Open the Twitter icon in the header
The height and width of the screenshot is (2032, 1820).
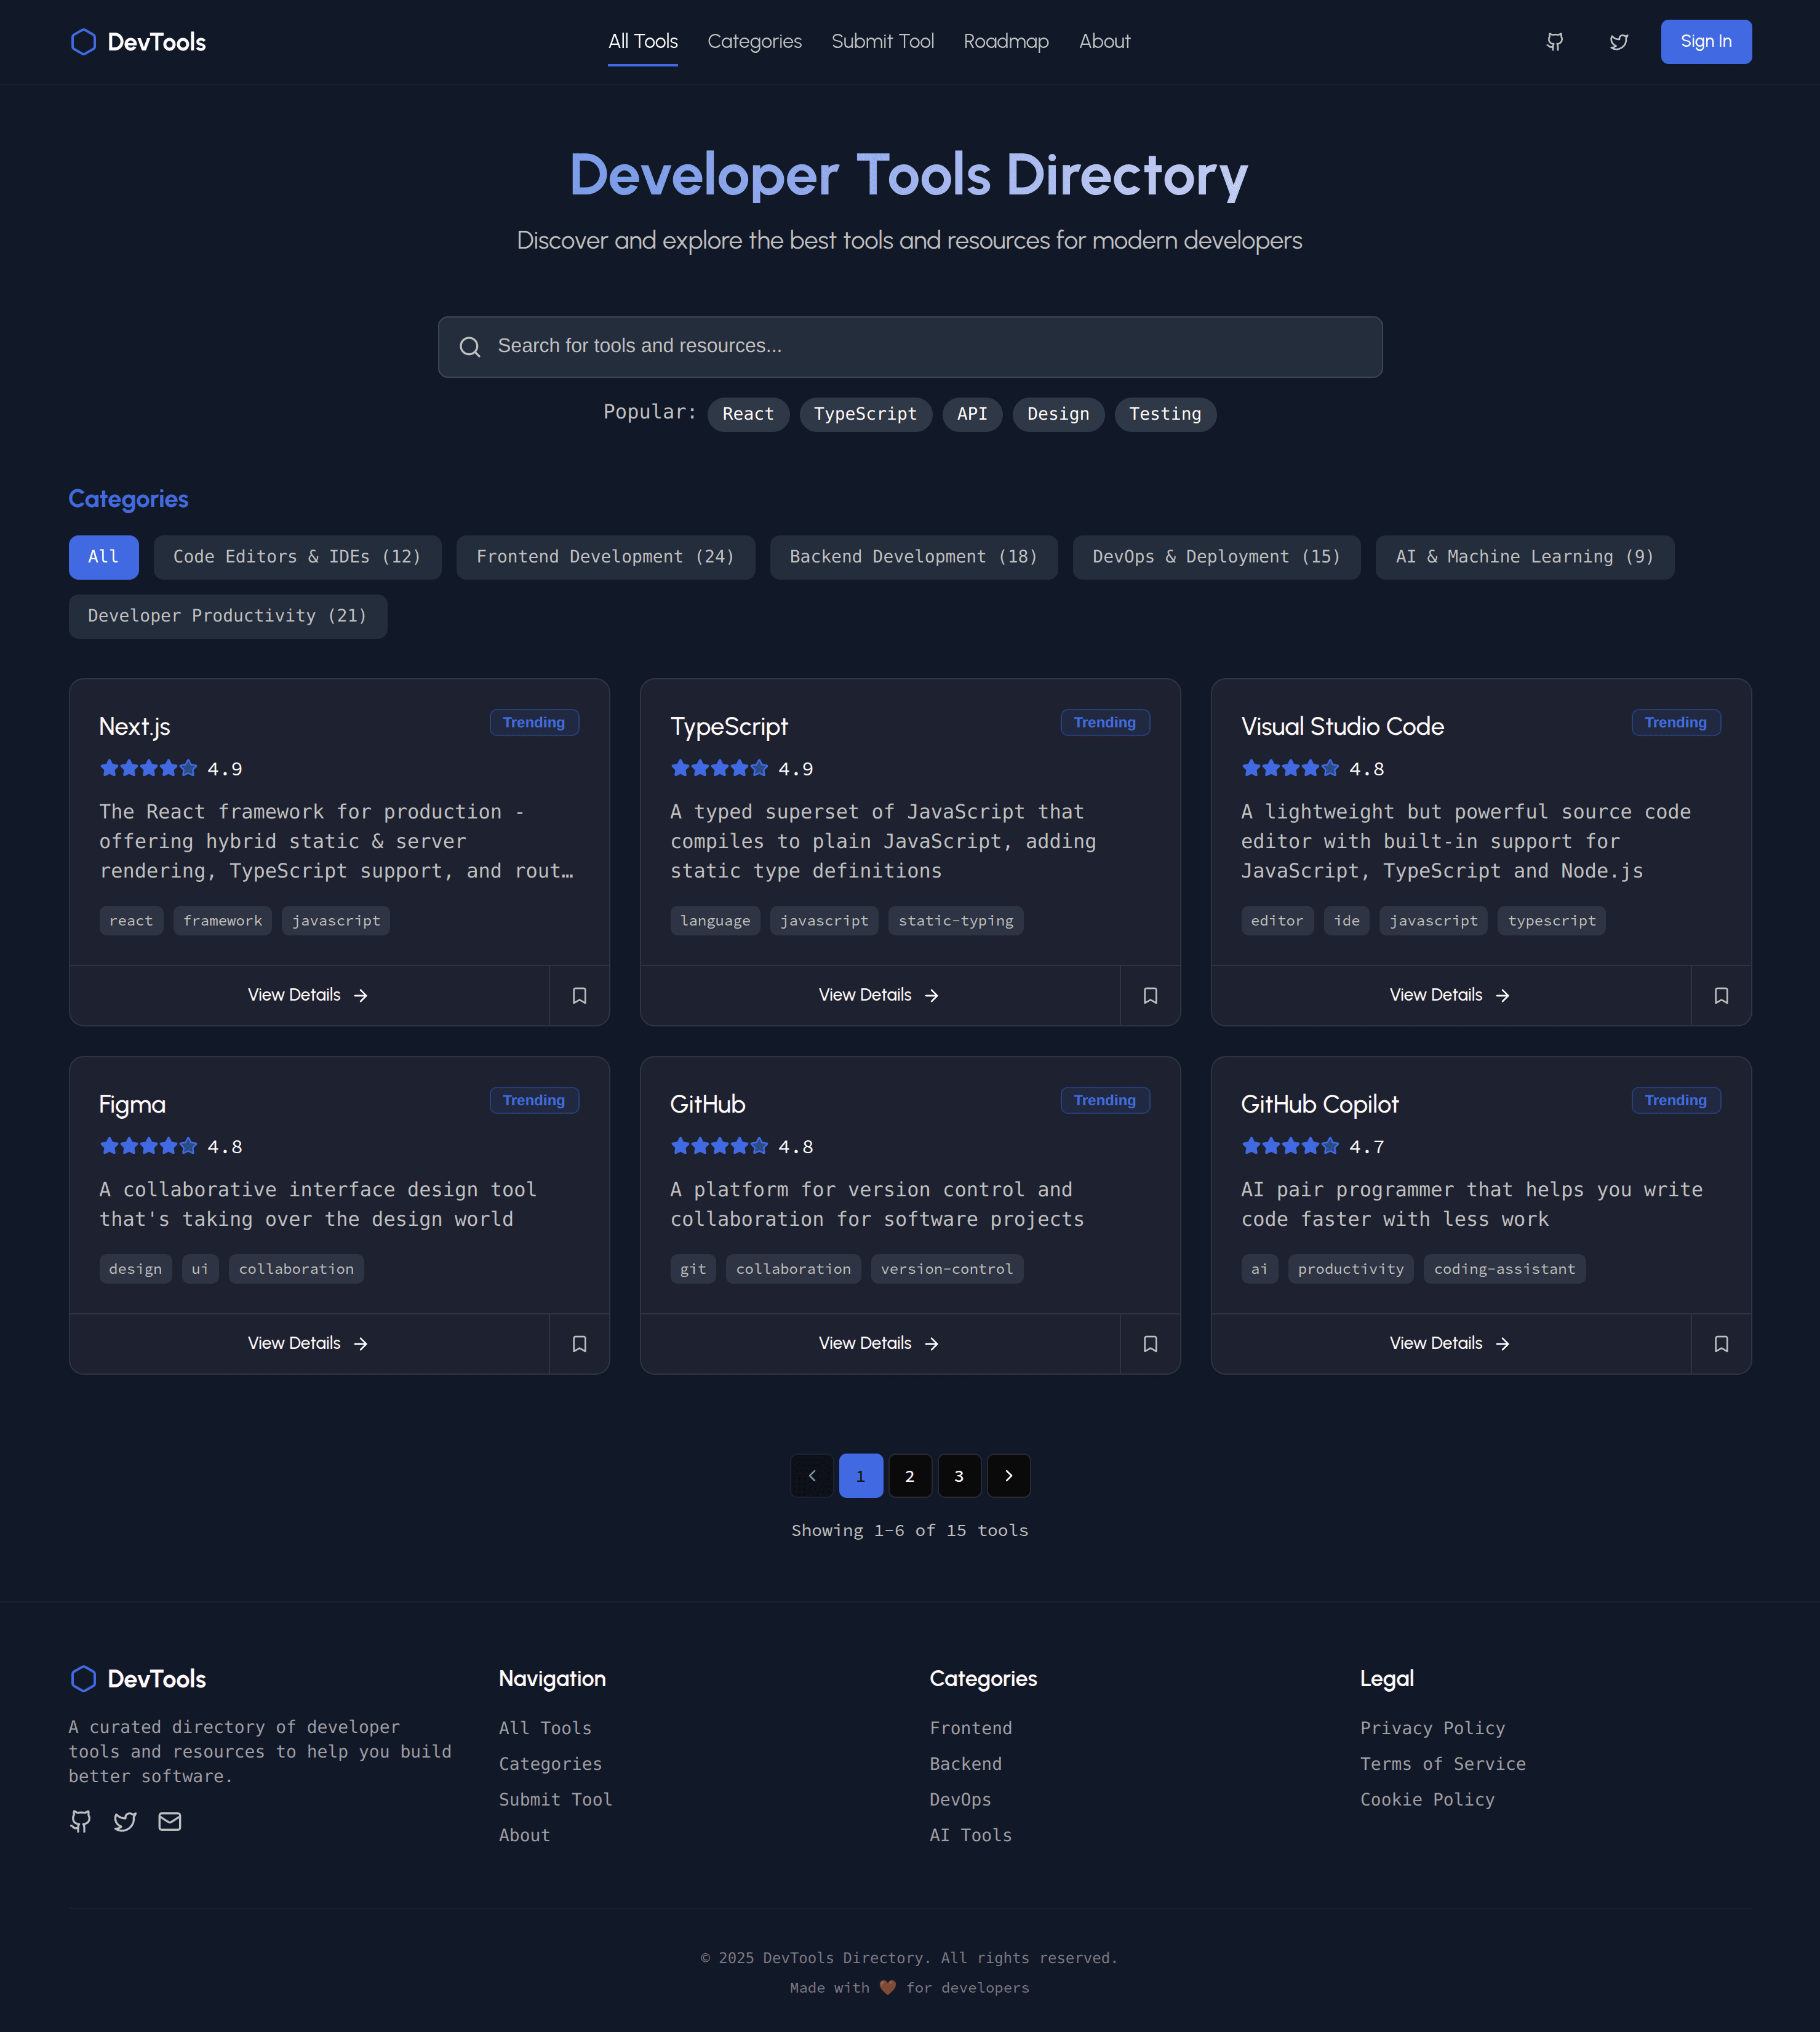1619,42
